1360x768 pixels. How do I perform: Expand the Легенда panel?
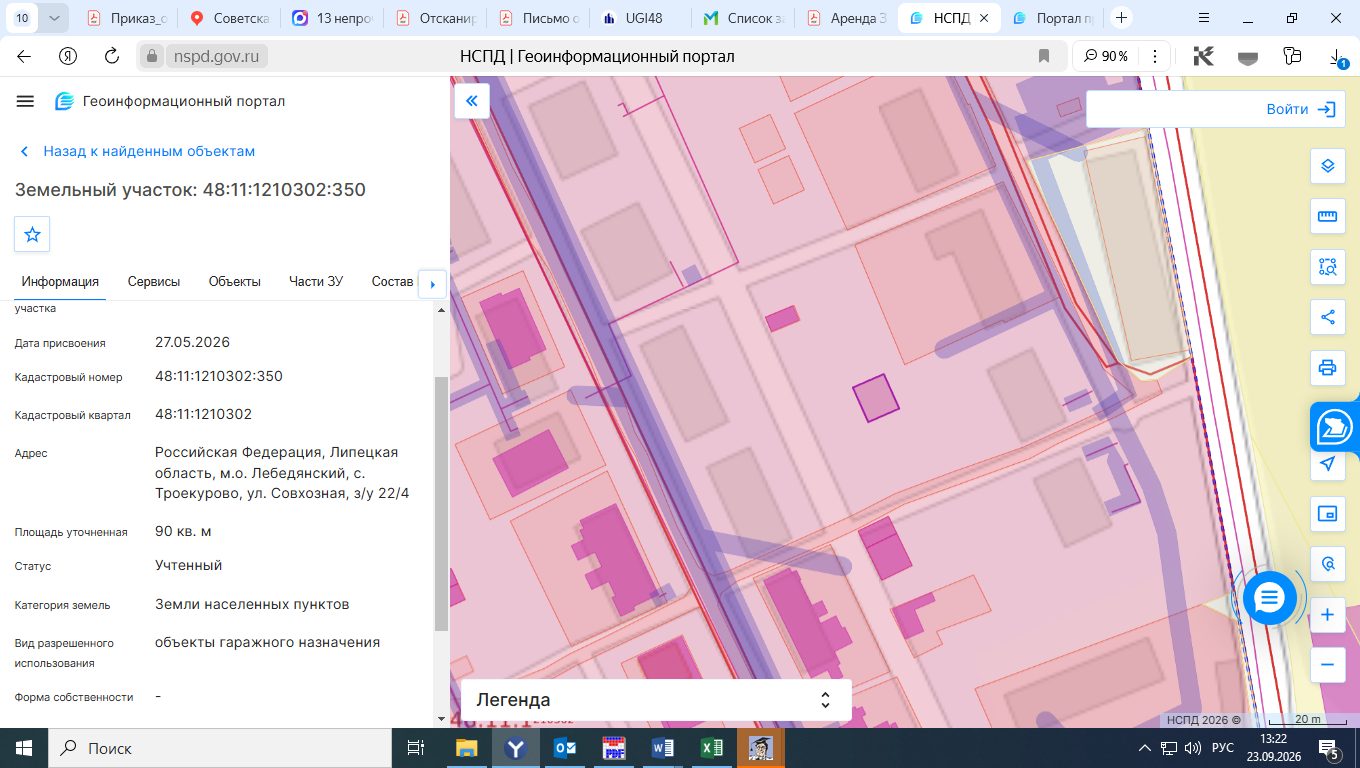[656, 700]
